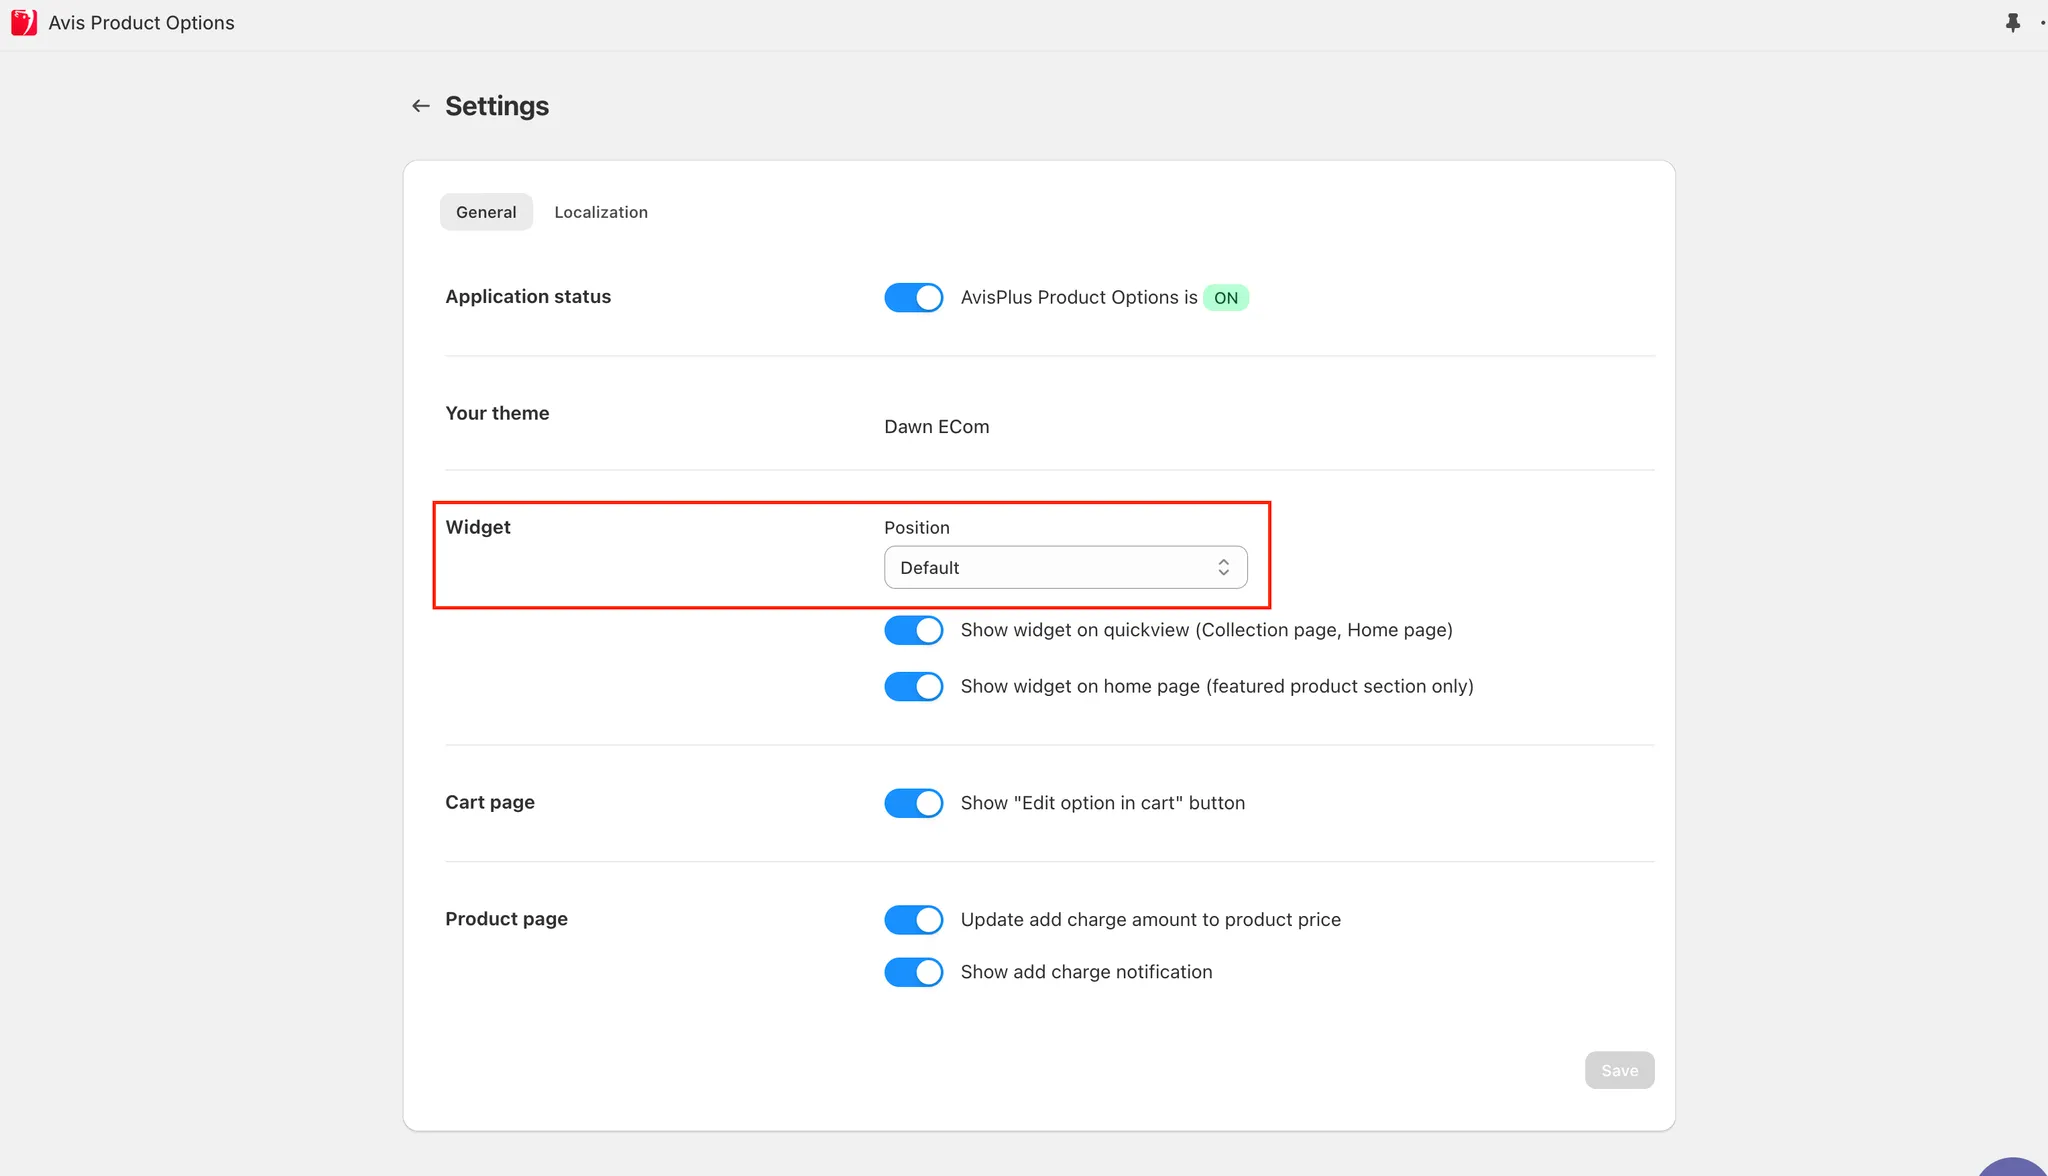This screenshot has height=1176, width=2048.
Task: Click the chevron arrows in Position select
Action: click(1223, 567)
